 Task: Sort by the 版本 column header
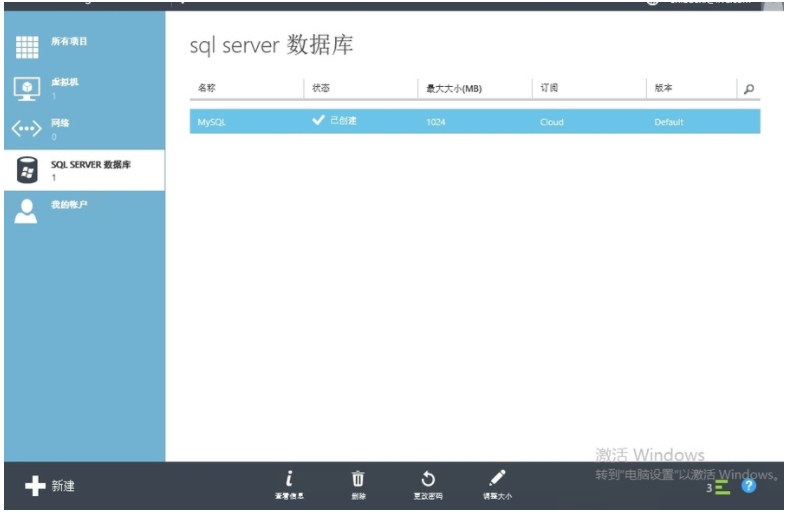tap(663, 88)
